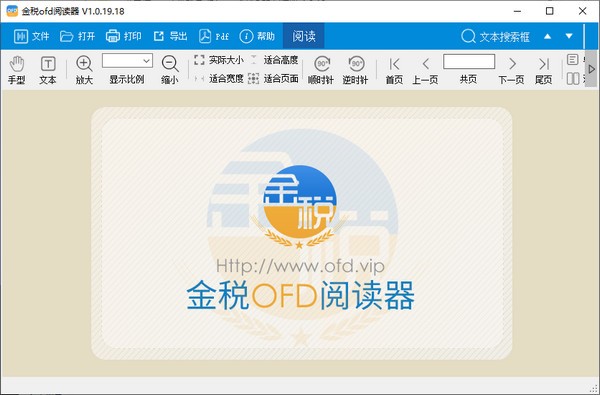Viewport: 600px width, 395px height.
Task: Set view to 适合宽度 (Fit width)
Action: 218,79
